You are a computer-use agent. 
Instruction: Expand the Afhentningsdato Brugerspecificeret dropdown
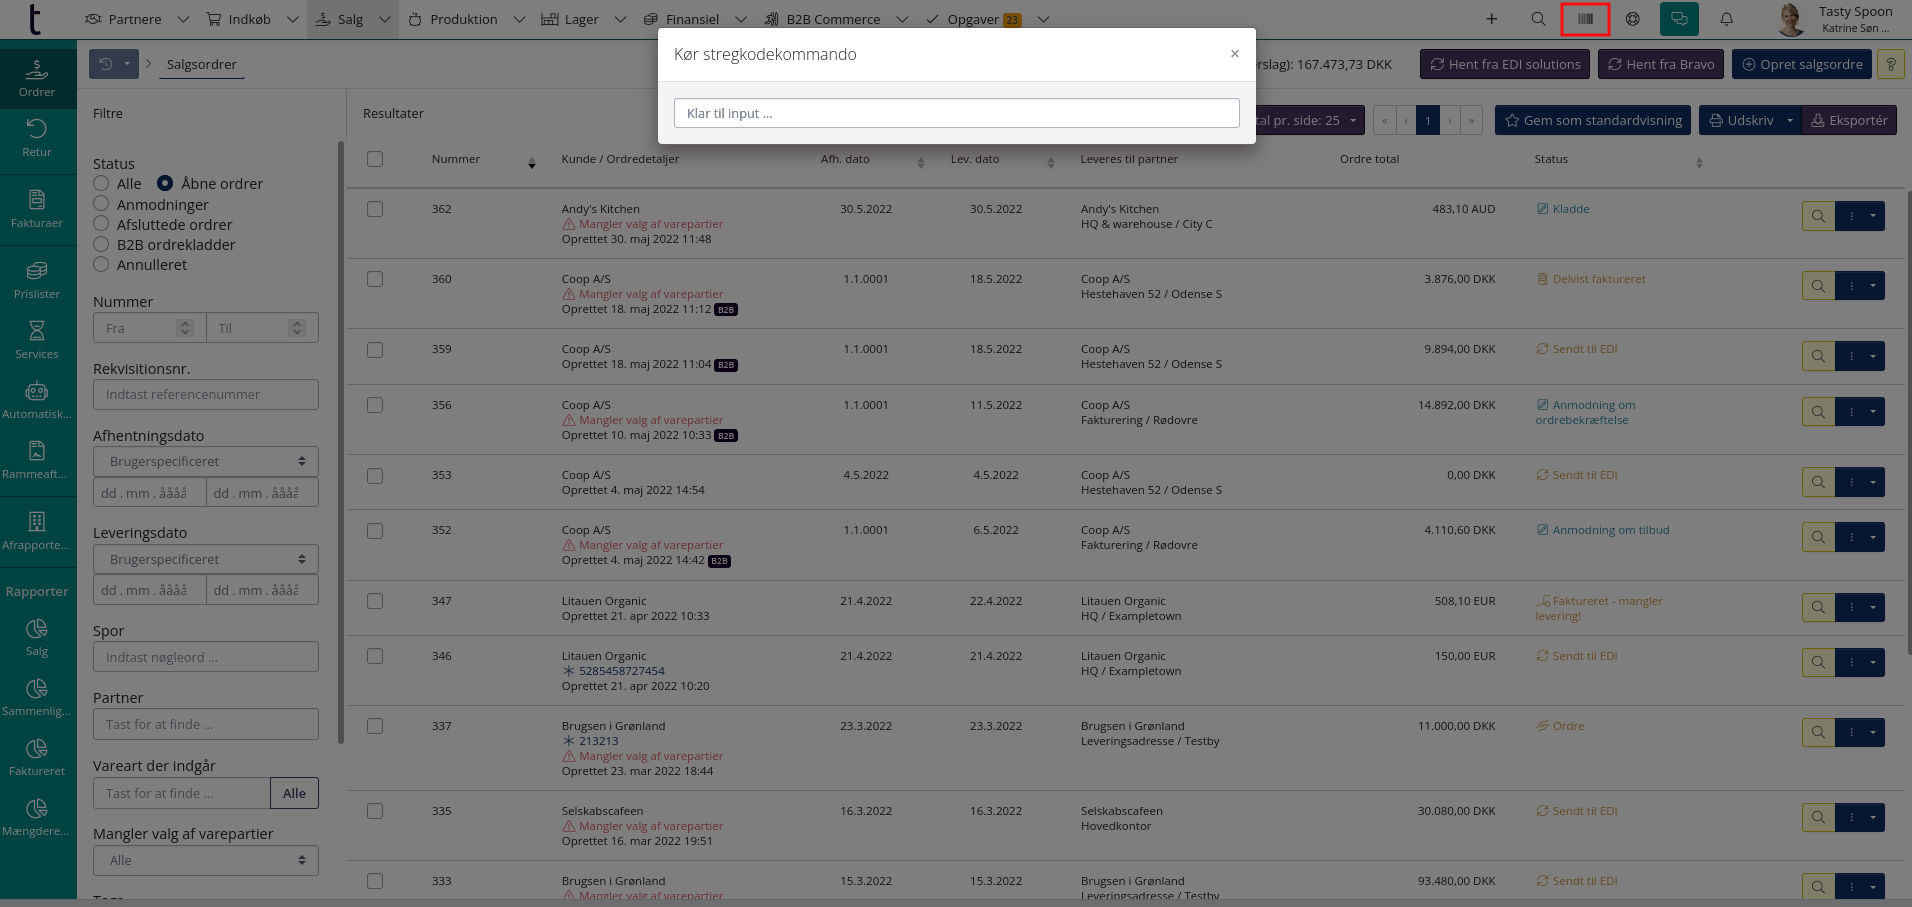206,462
